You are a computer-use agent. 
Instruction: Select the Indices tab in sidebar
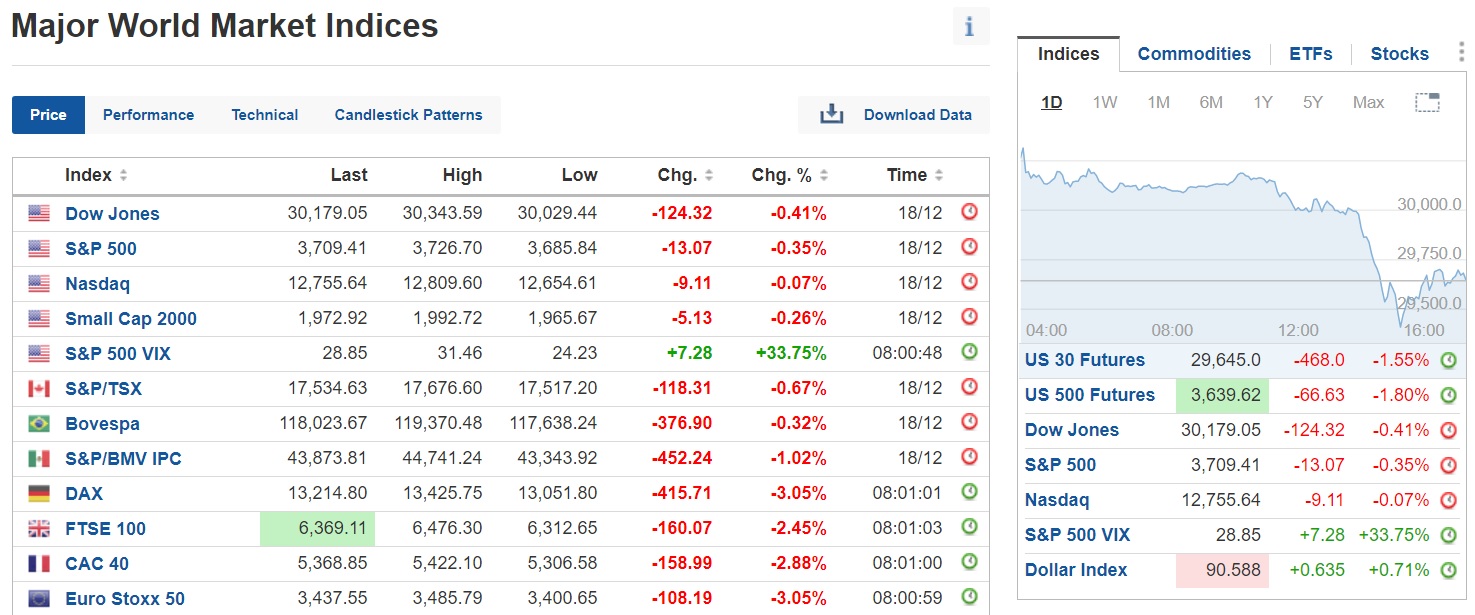1068,54
